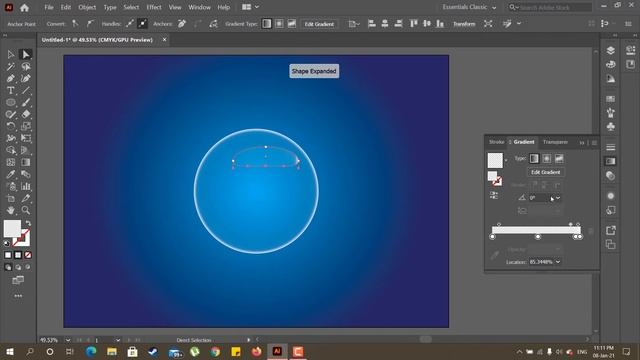Go to Illustrator Home screen icon
The height and width of the screenshot is (360, 640).
click(x=24, y=7)
